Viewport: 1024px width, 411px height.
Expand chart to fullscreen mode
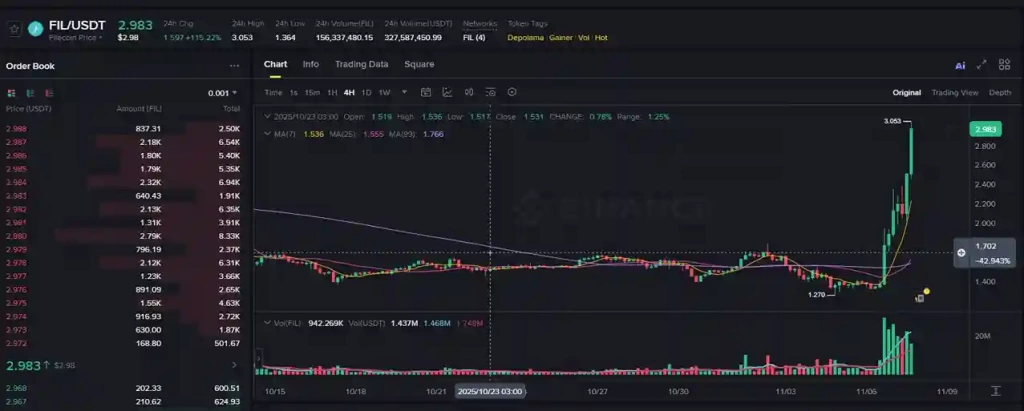pos(981,65)
